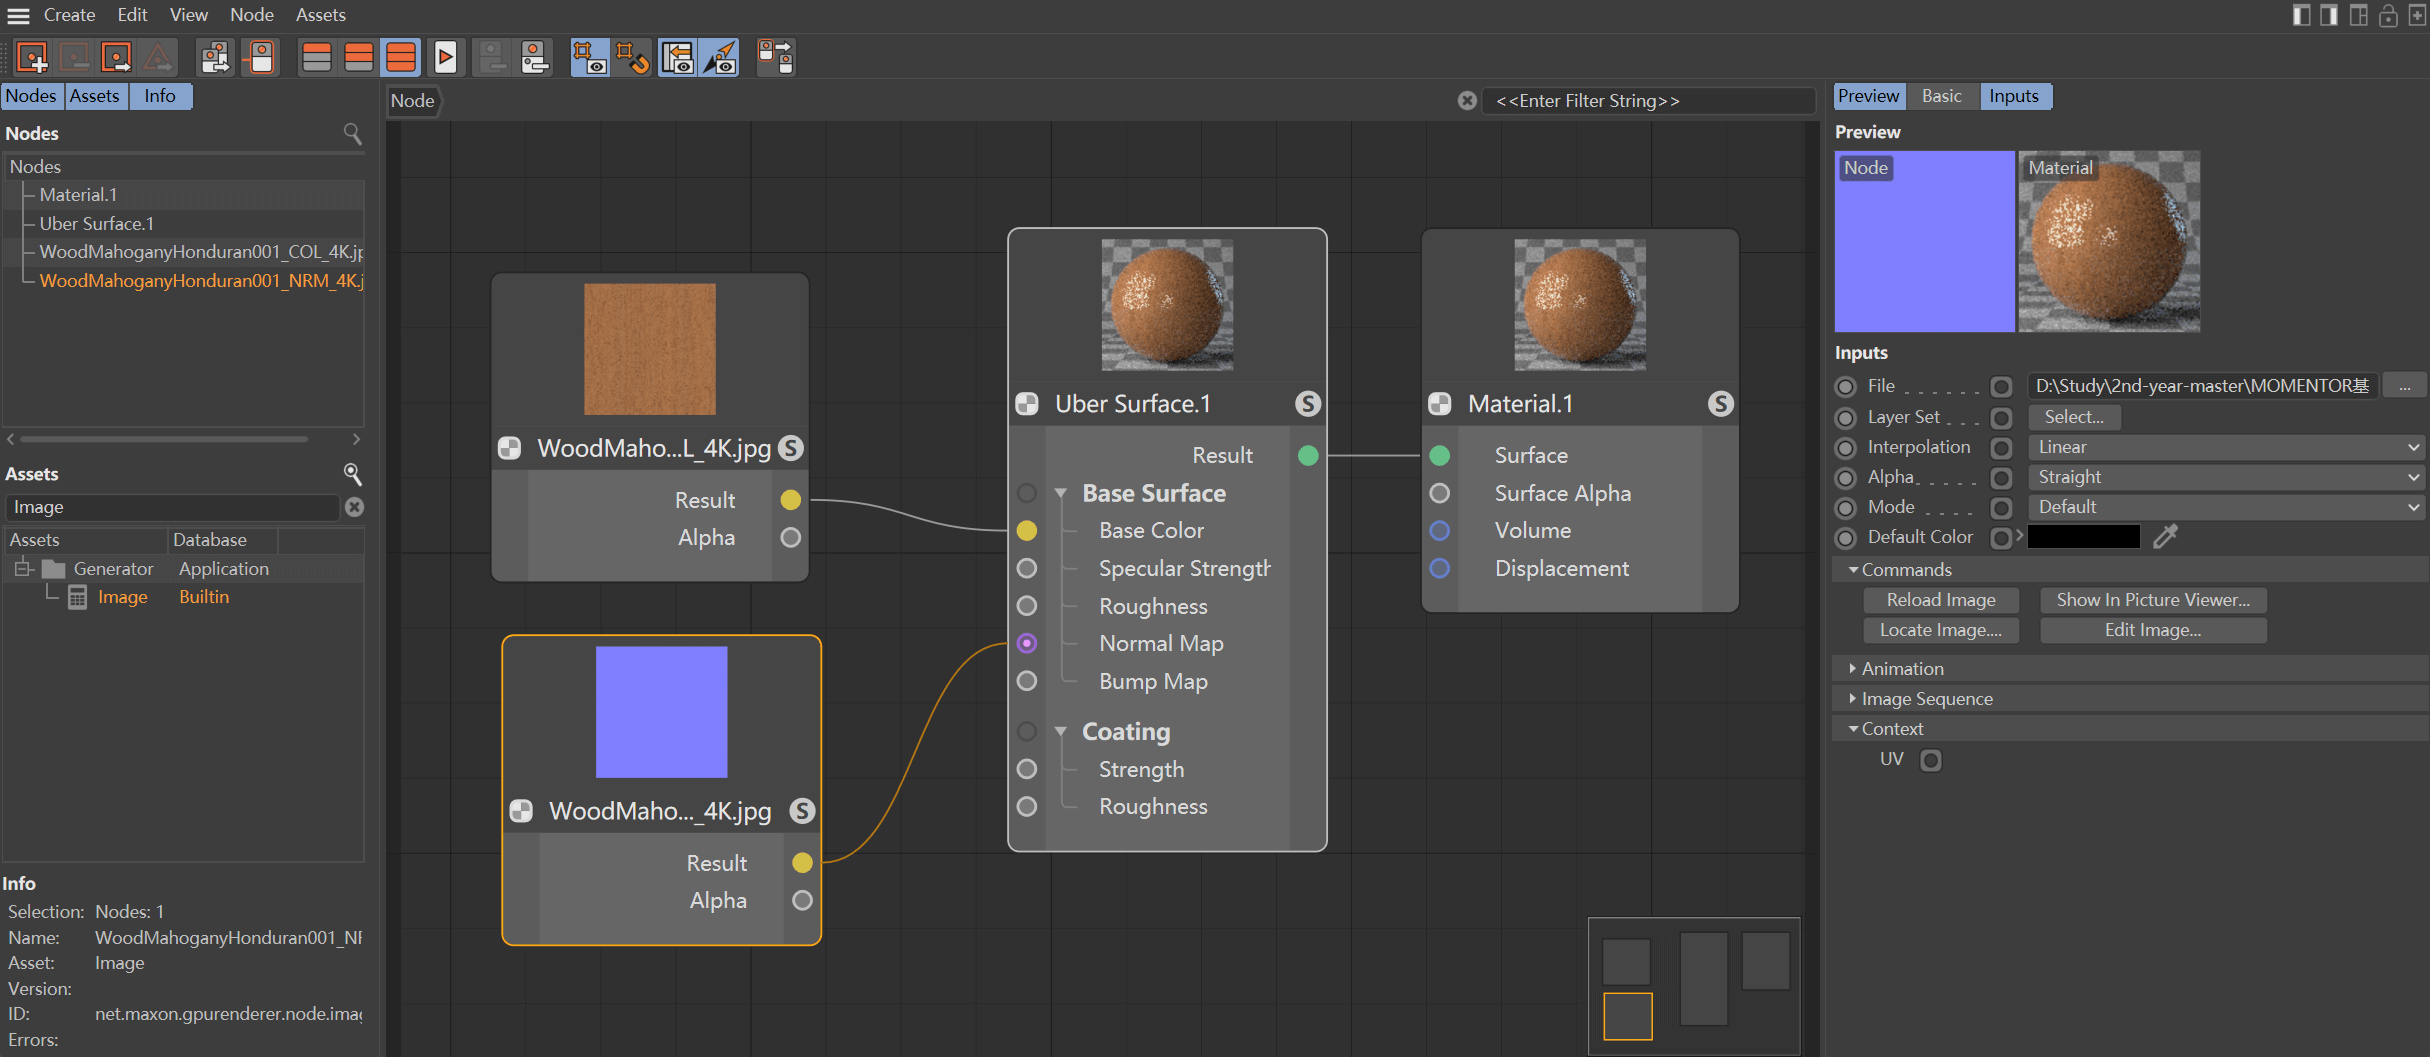Viewport: 2430px width, 1057px height.
Task: Click the Reload Image button
Action: point(1941,600)
